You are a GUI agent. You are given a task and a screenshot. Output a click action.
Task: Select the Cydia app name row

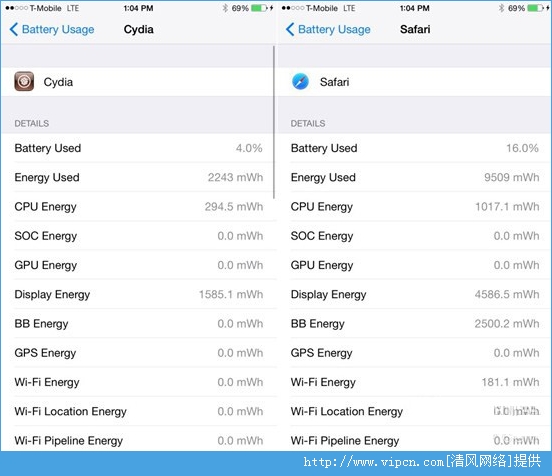coord(138,82)
